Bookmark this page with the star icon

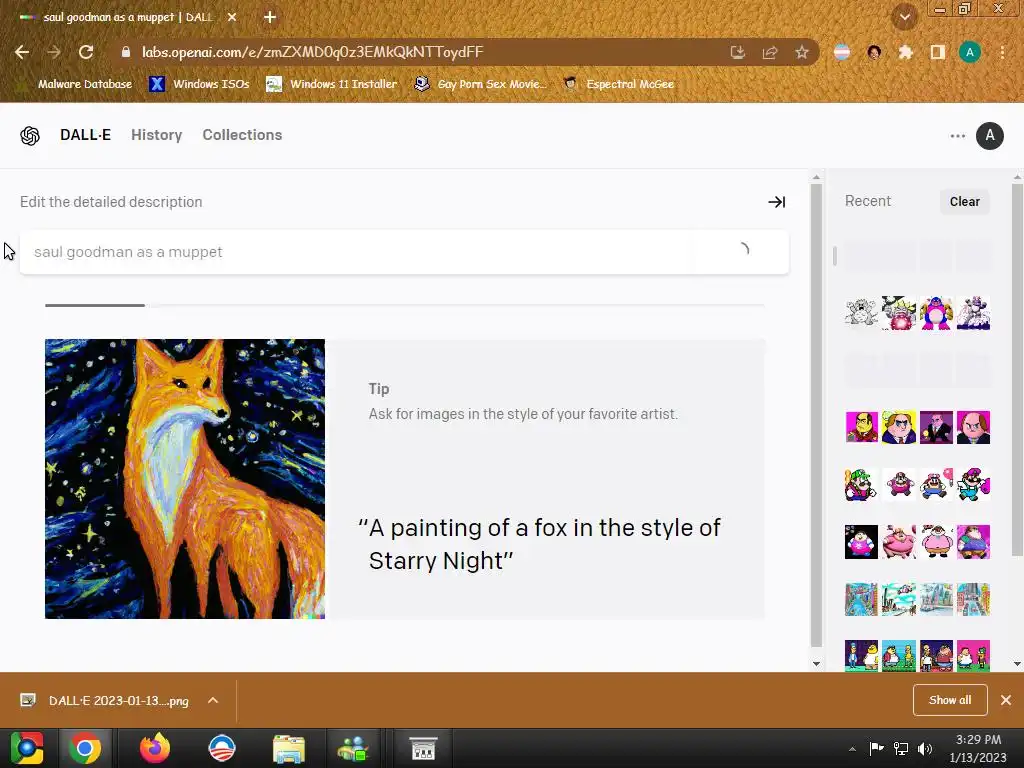tap(801, 52)
